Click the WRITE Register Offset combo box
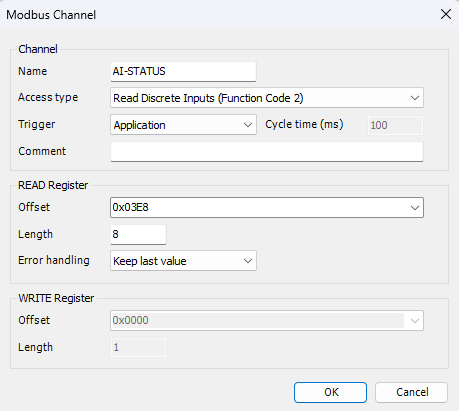The image size is (459, 411). pyautogui.click(x=267, y=320)
